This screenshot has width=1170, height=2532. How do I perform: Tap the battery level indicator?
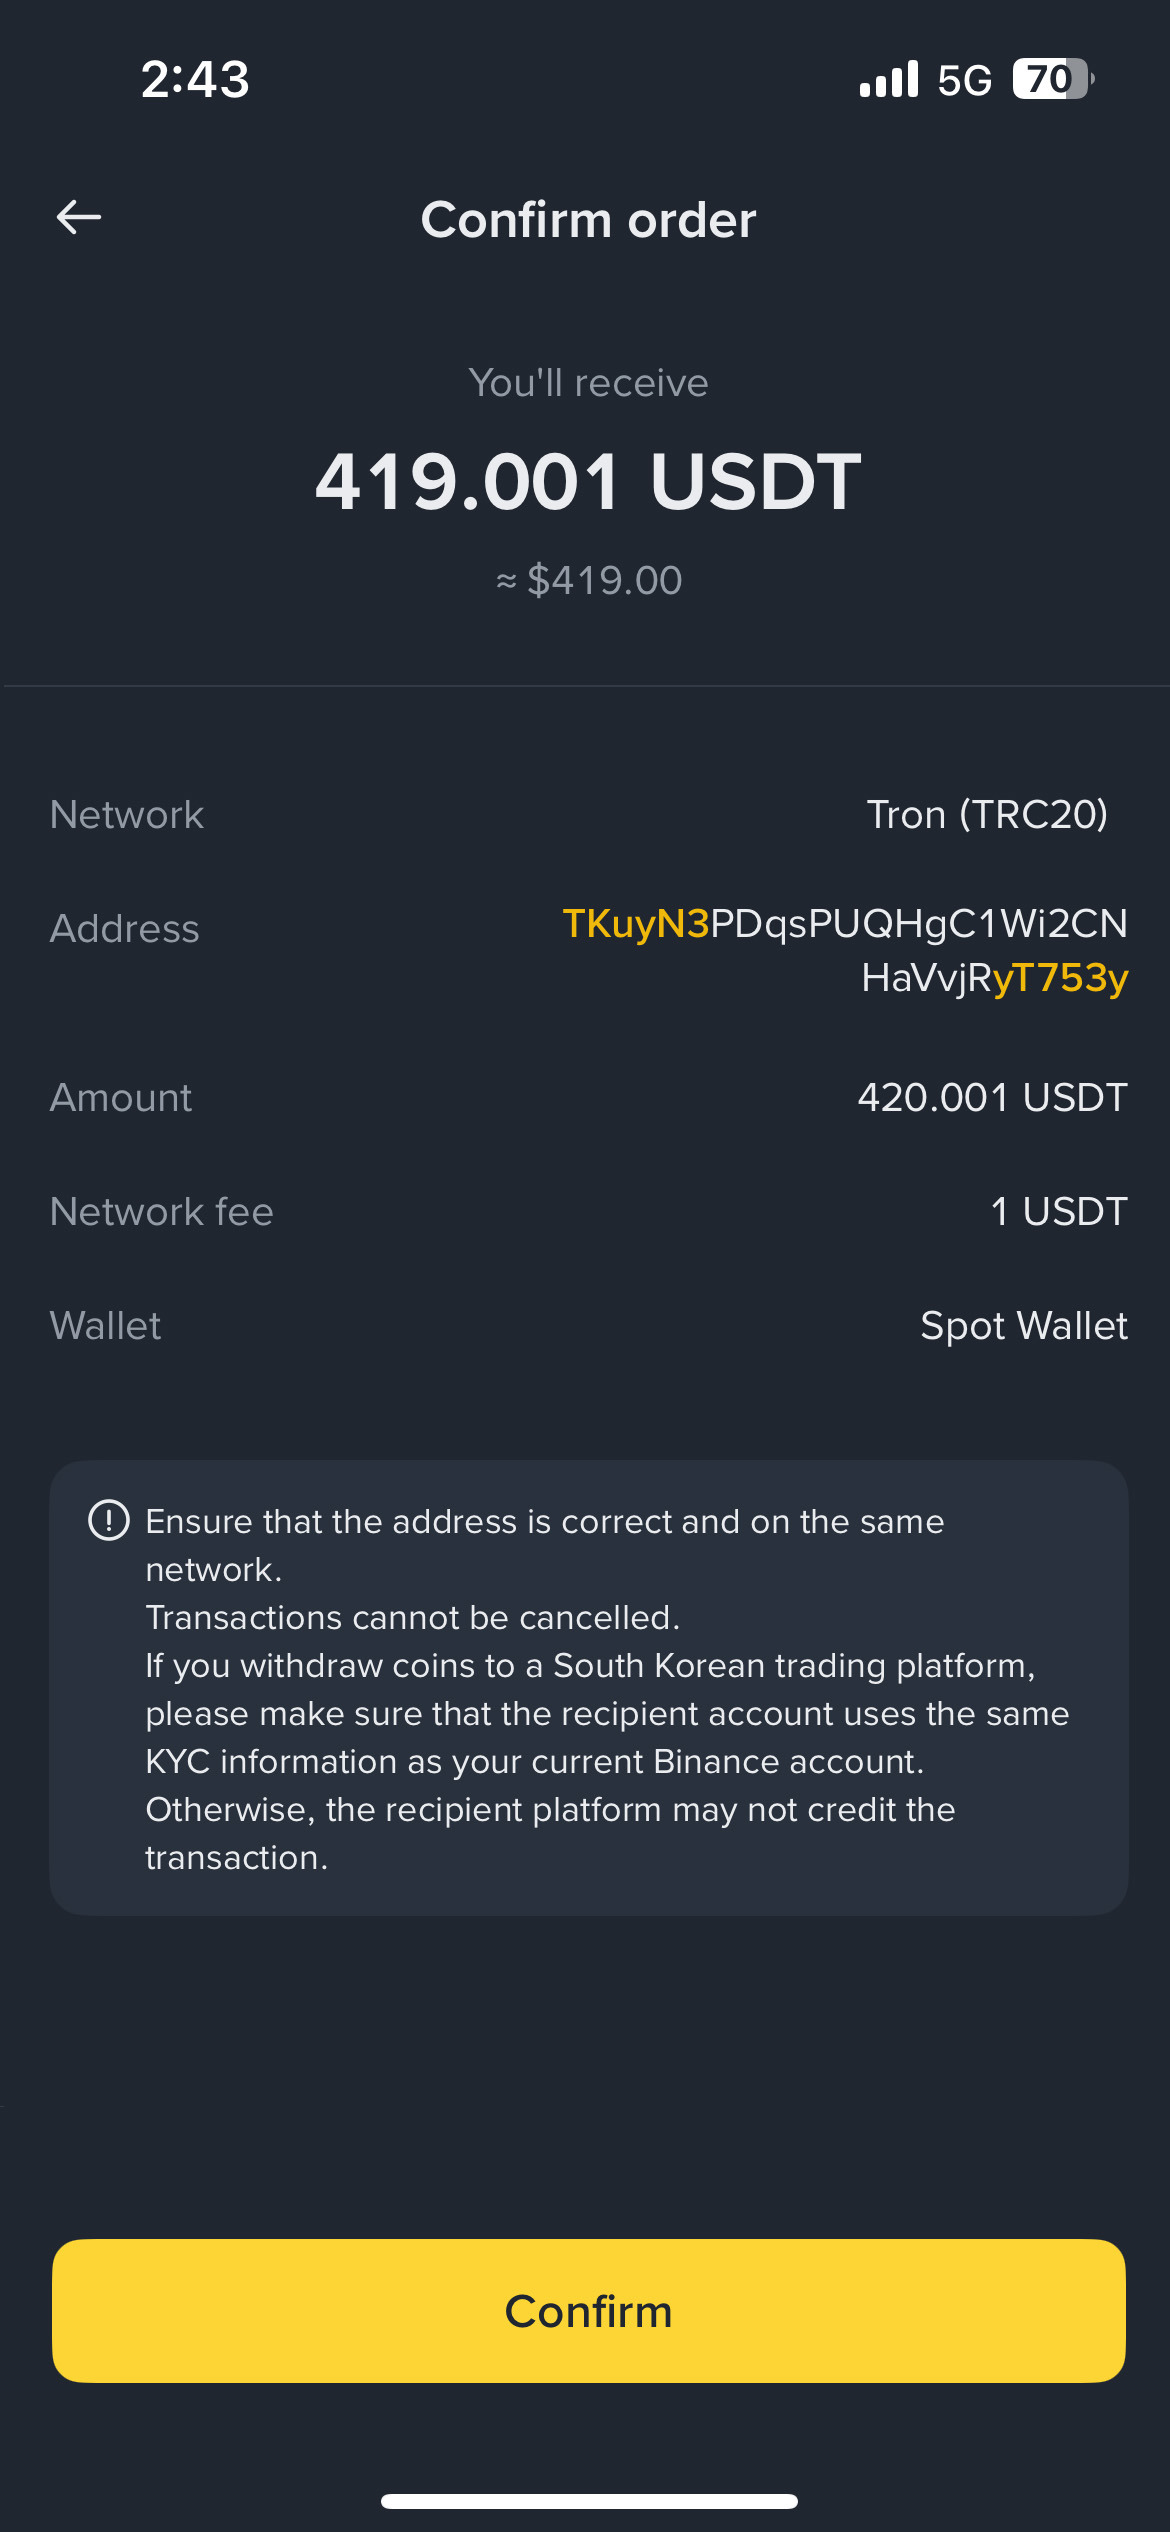point(1052,79)
